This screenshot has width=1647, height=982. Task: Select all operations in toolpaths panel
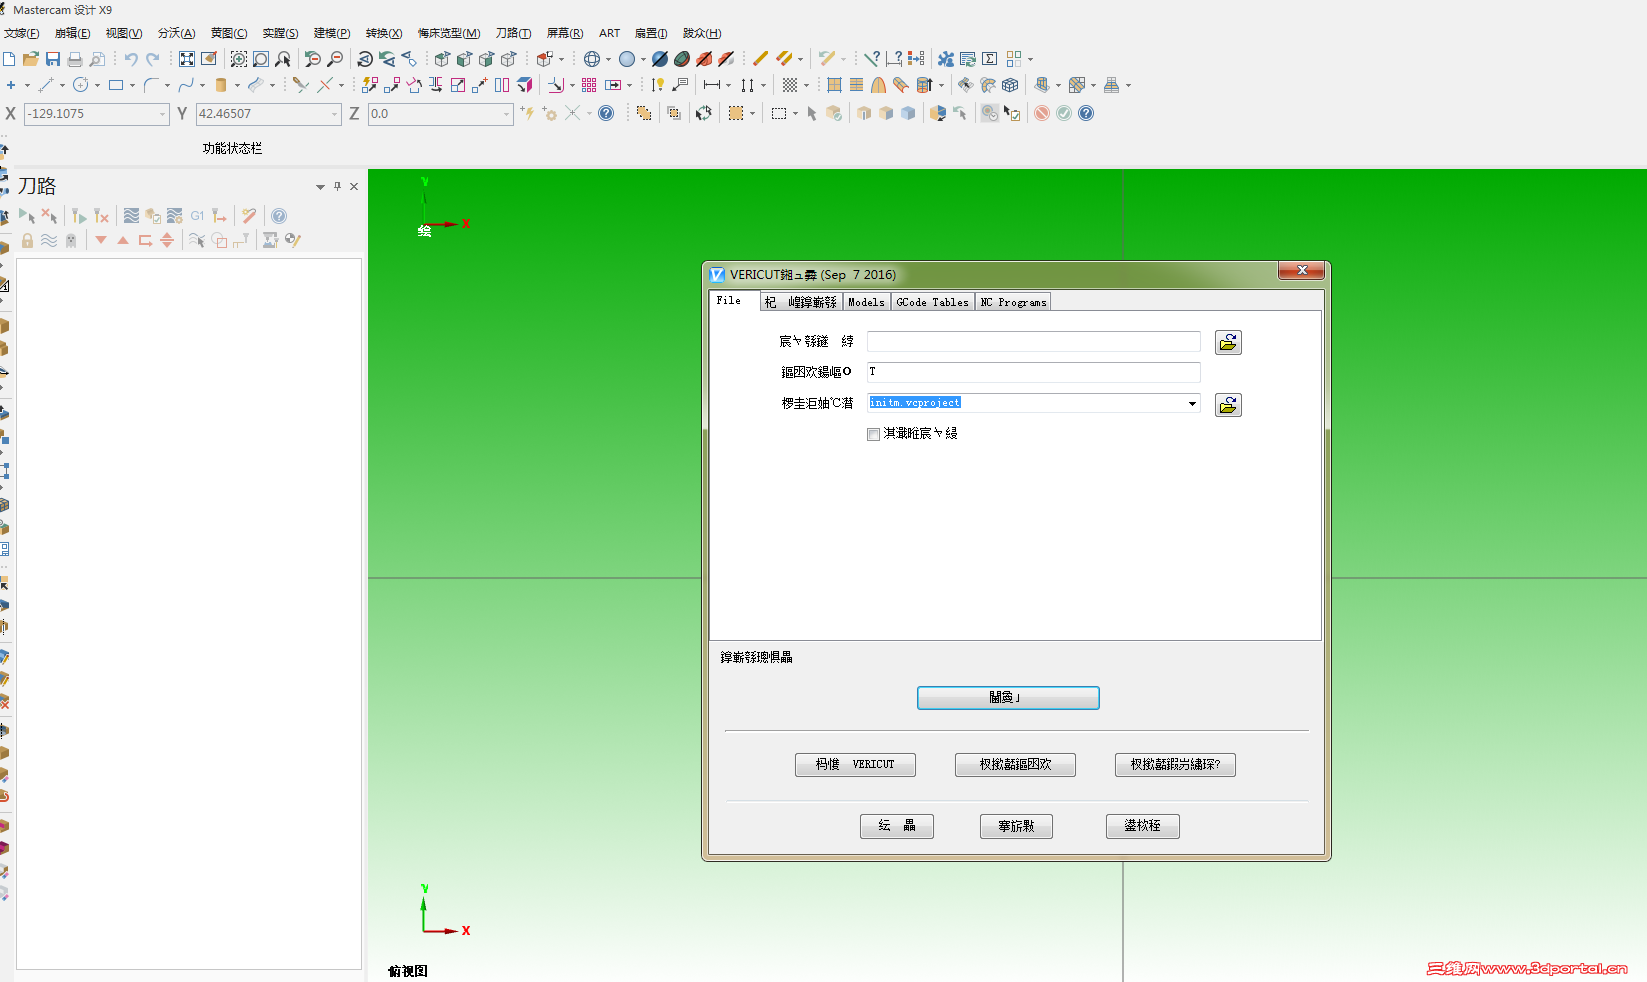point(27,215)
